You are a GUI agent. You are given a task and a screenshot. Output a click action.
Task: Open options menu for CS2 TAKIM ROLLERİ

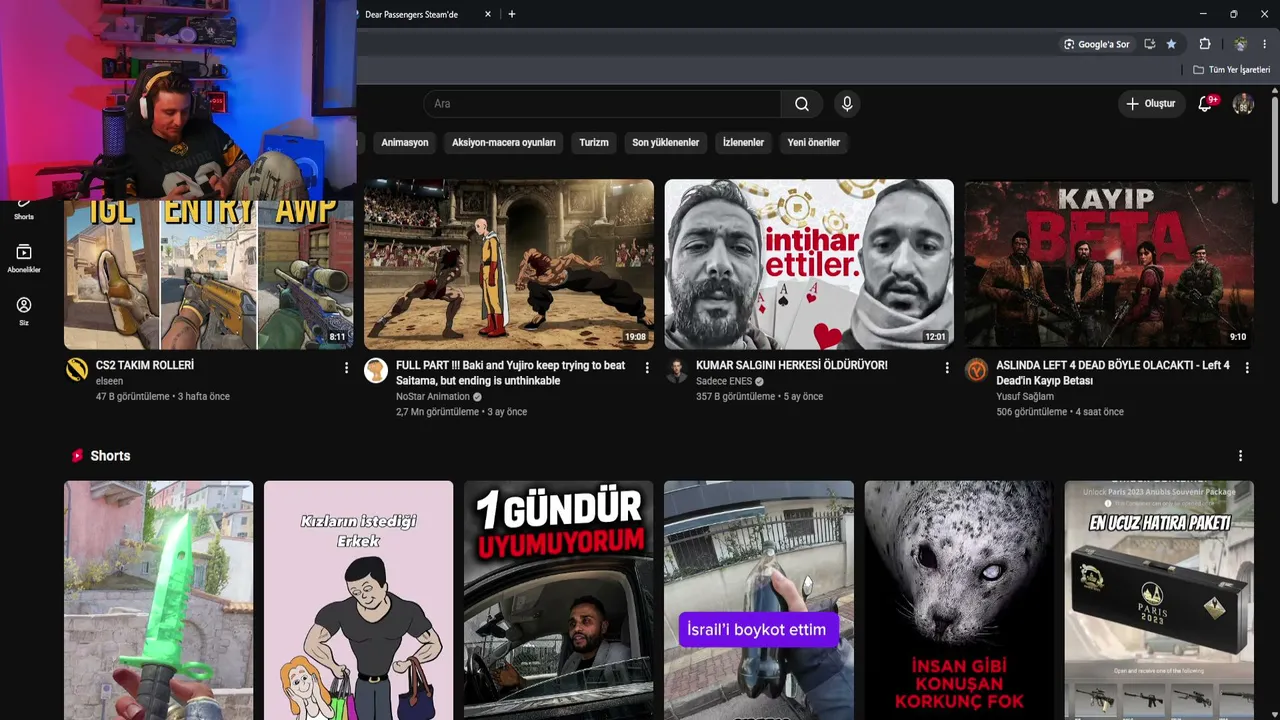click(347, 368)
